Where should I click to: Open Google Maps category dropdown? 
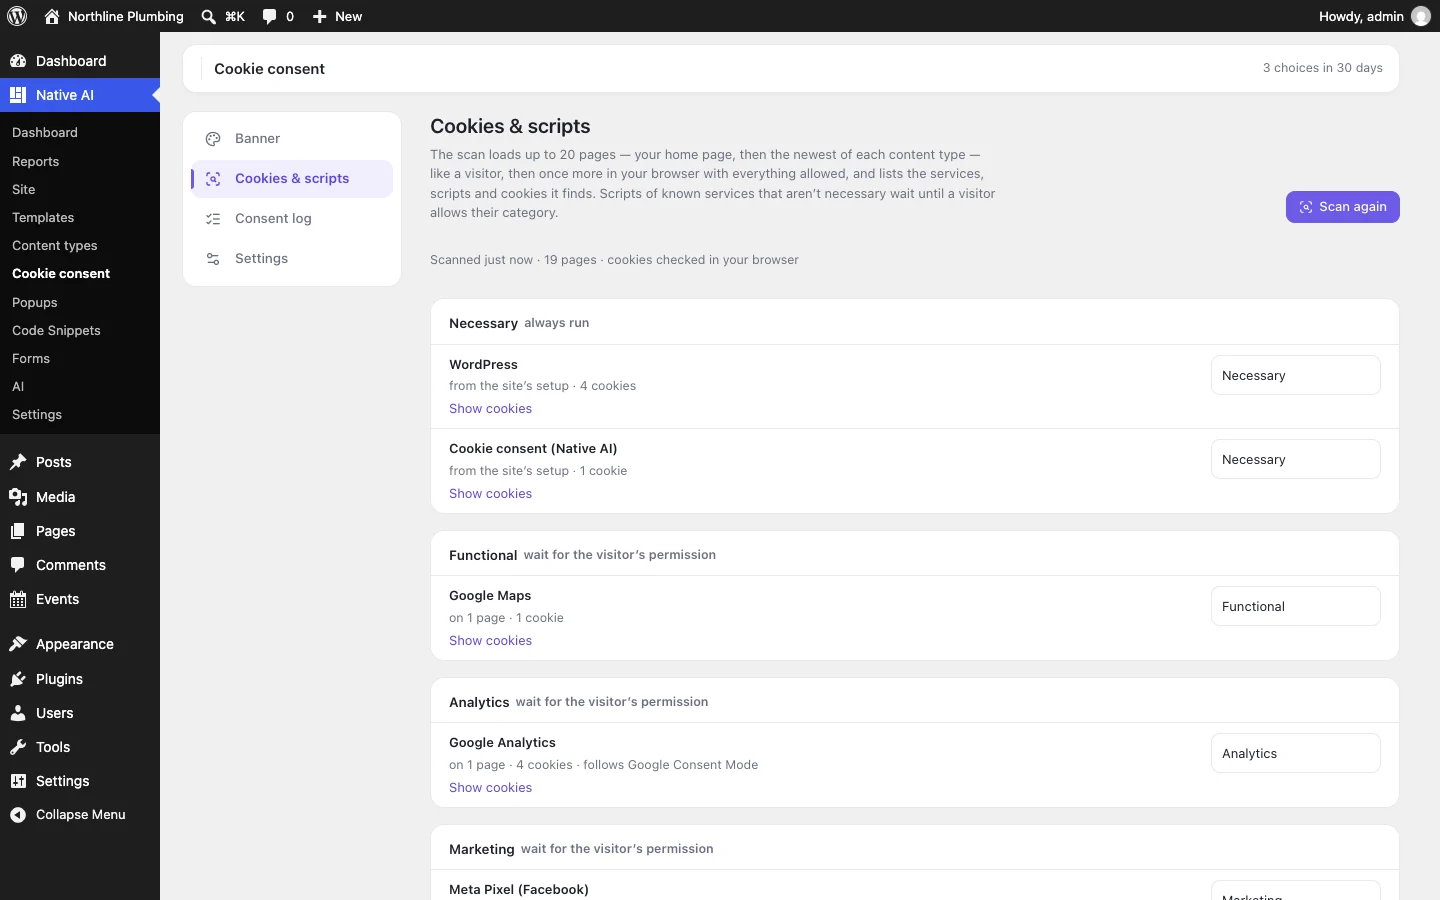coord(1296,606)
